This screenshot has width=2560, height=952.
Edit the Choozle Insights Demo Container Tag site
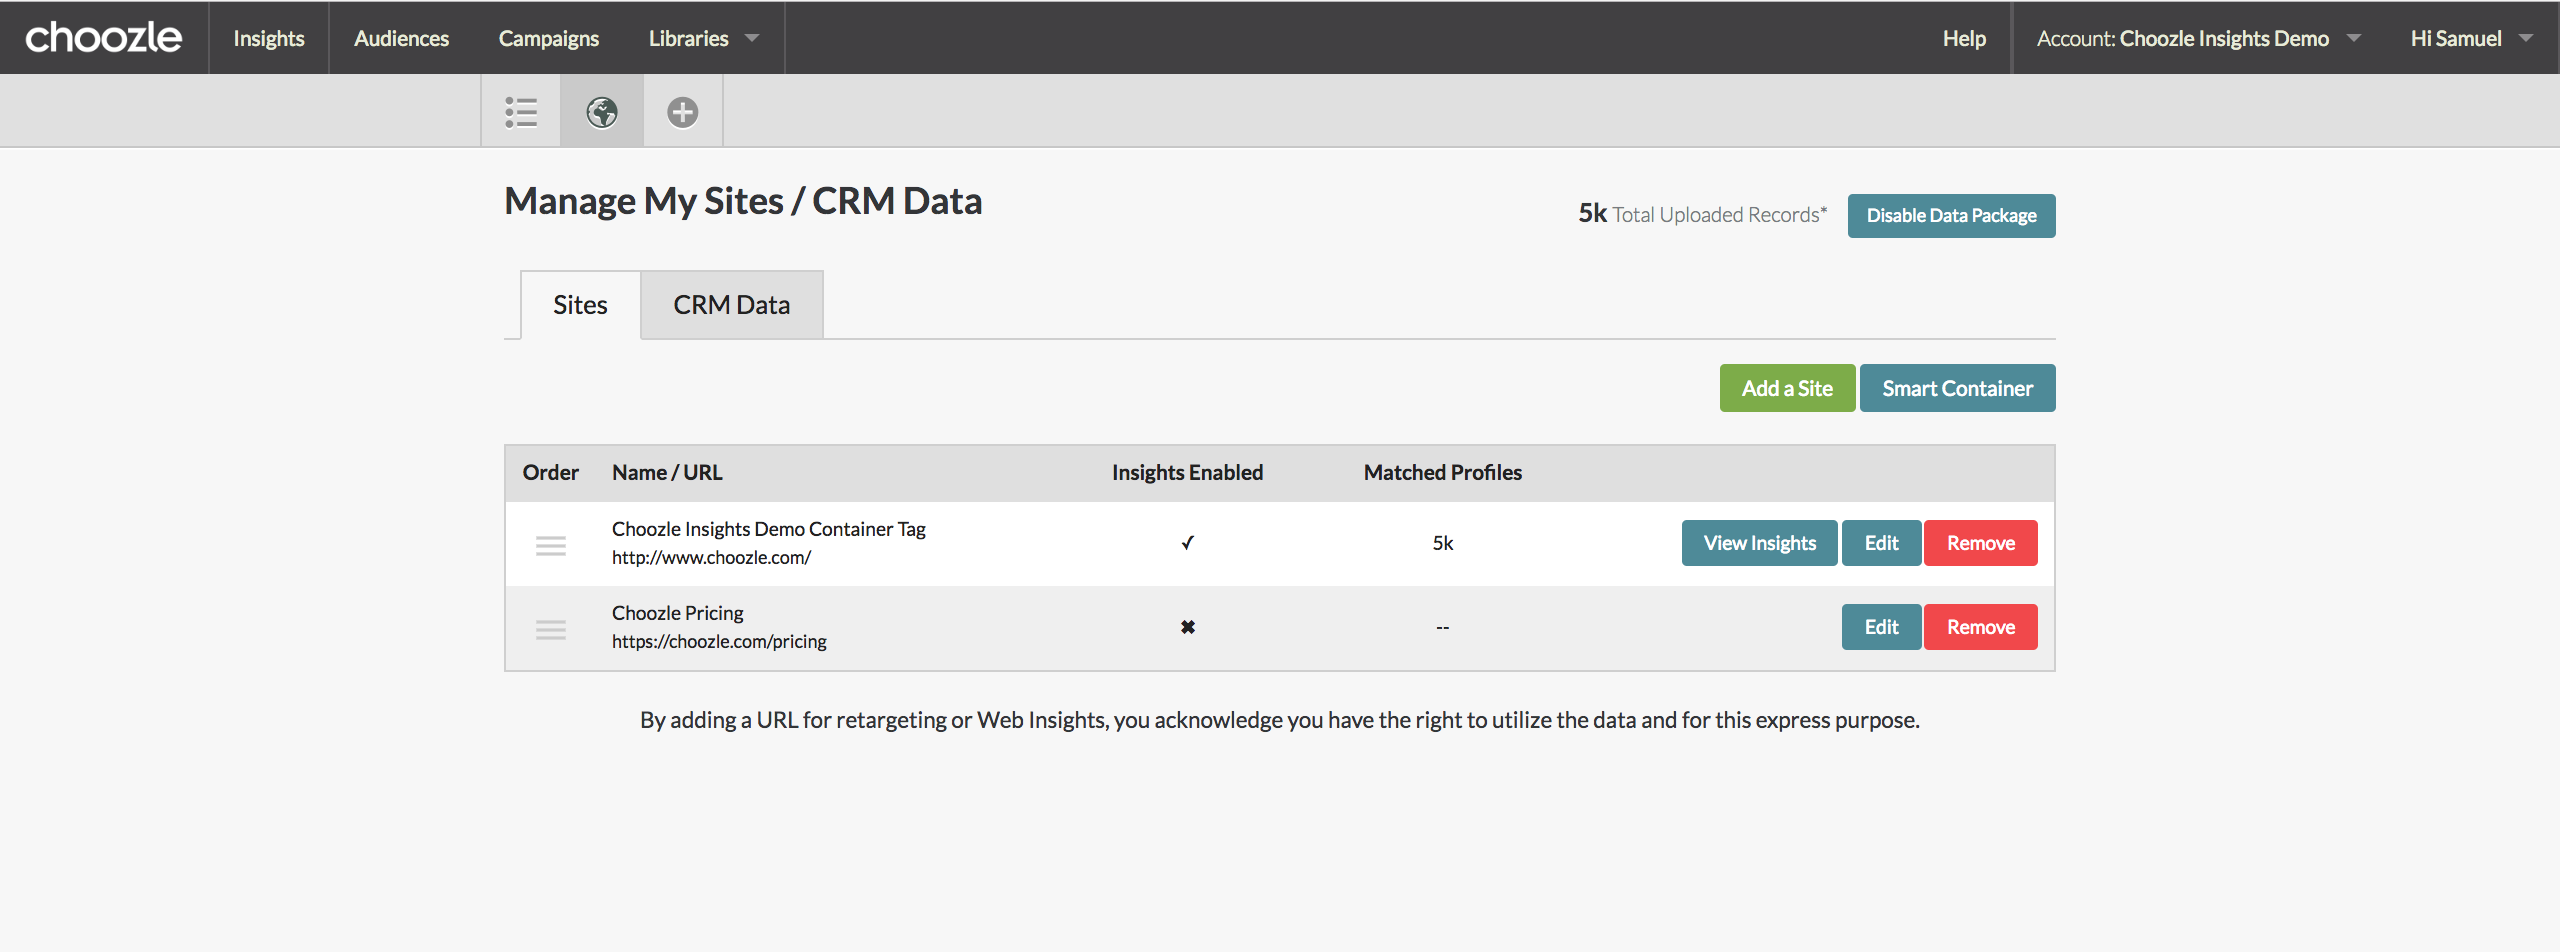(x=1881, y=543)
